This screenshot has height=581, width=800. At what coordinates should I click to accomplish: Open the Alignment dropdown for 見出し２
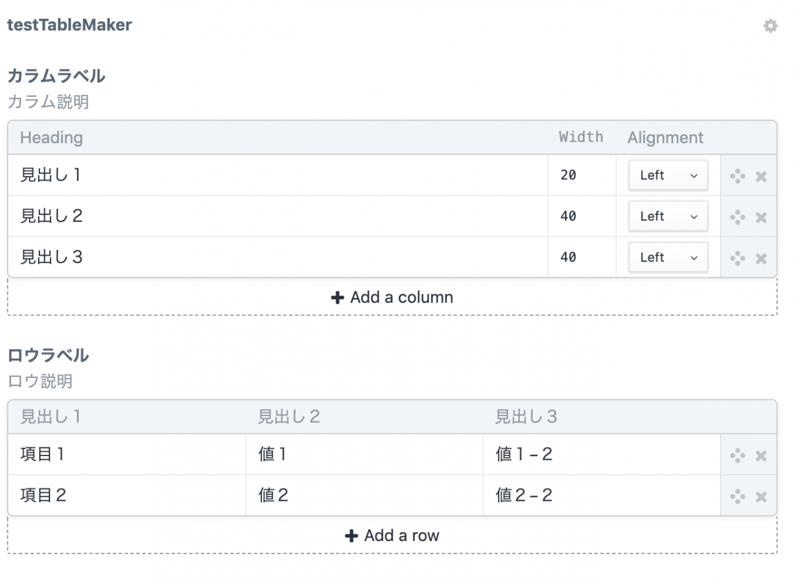point(668,217)
